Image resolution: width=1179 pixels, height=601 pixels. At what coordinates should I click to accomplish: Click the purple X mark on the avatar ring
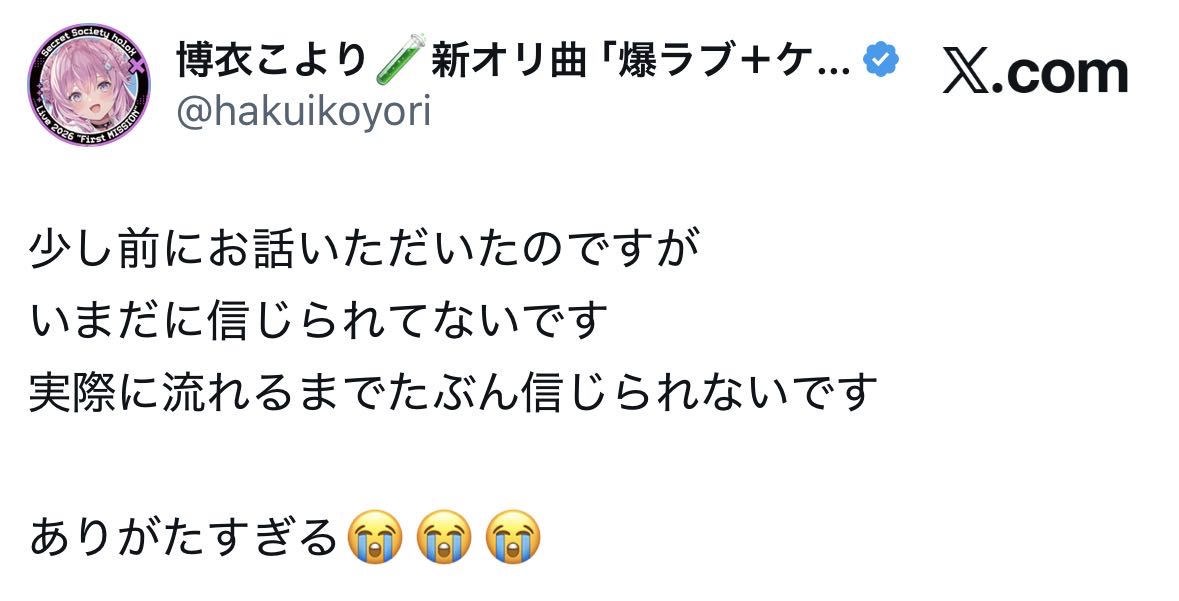137,65
